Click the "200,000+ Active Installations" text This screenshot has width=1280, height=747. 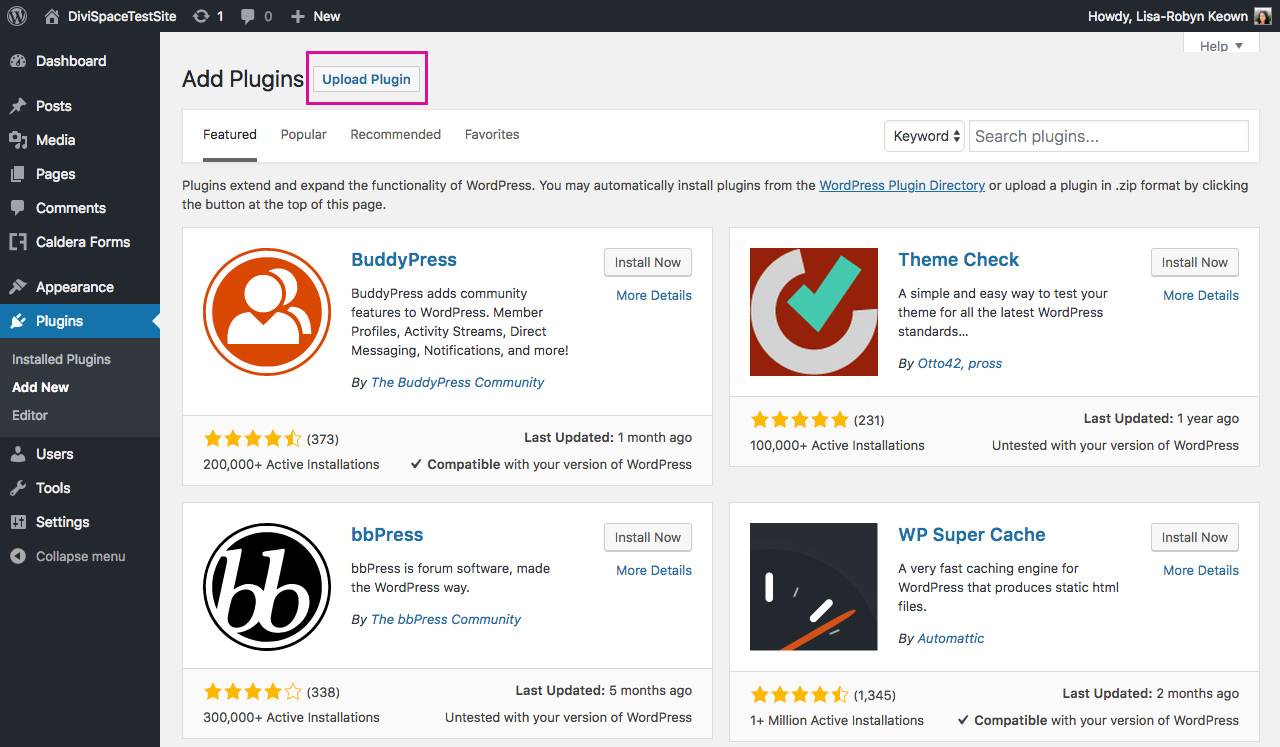pyautogui.click(x=291, y=464)
